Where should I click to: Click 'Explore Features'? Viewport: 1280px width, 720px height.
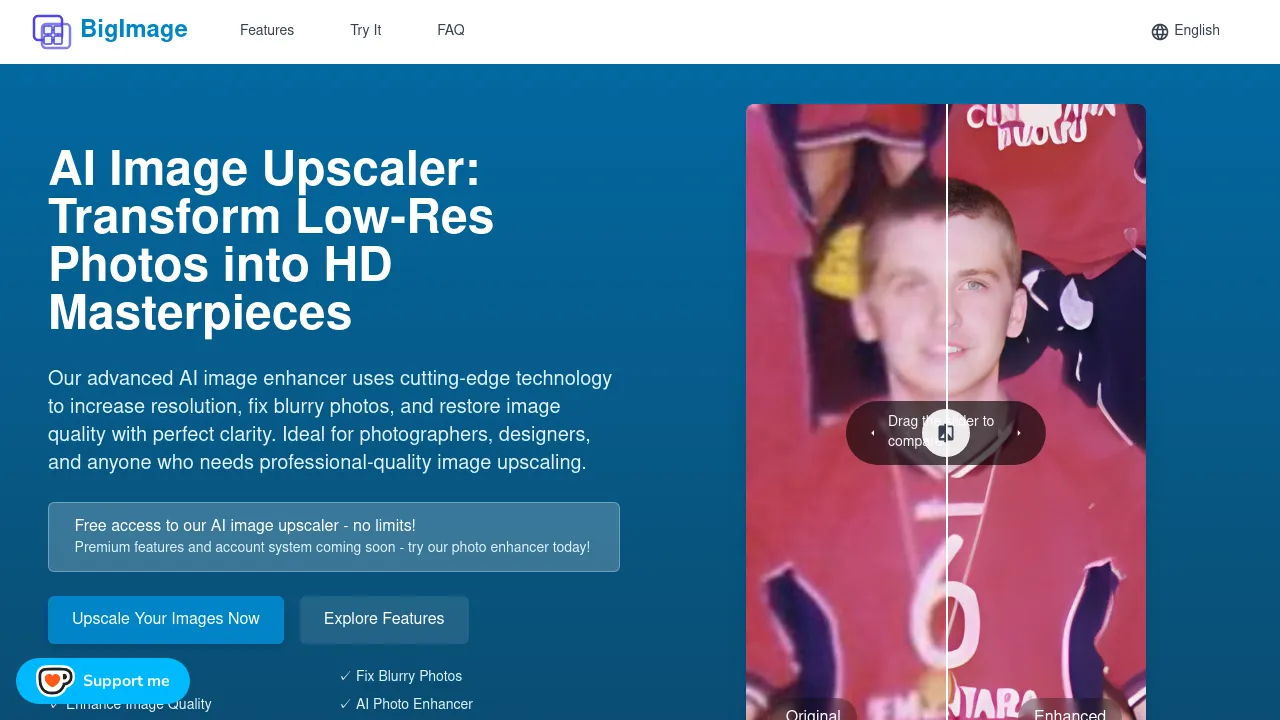384,619
